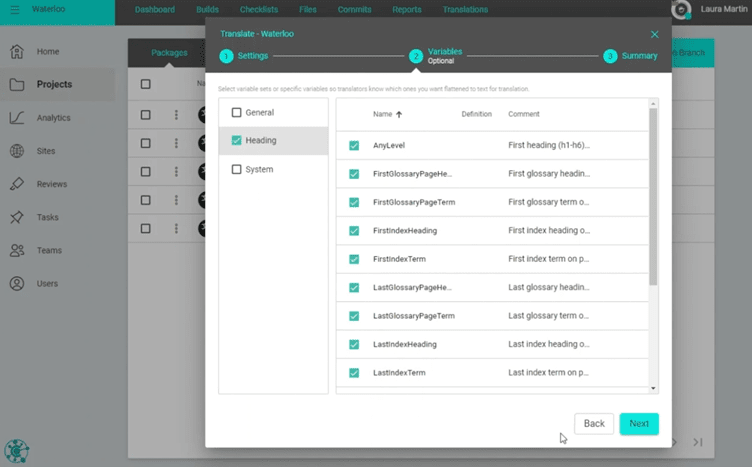Enable the General variable set checkbox

click(237, 112)
